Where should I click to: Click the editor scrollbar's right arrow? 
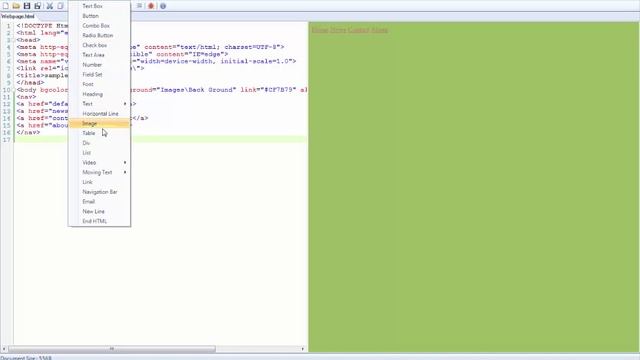[303, 349]
